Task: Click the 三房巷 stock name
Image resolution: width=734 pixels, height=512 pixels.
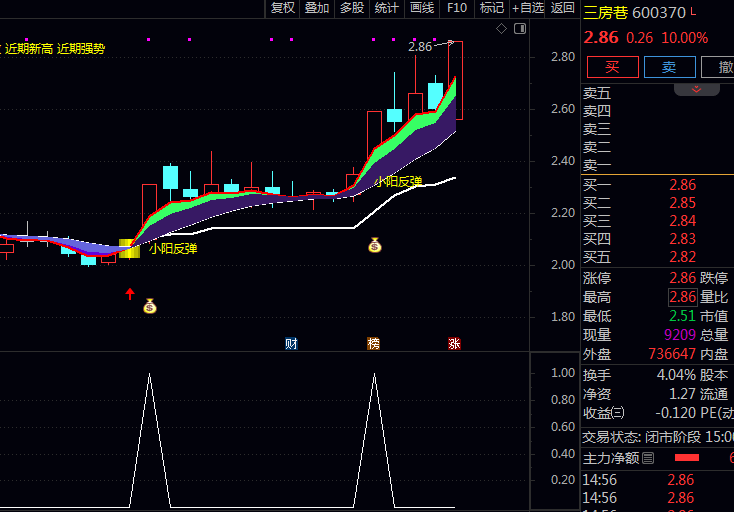Action: coord(607,13)
